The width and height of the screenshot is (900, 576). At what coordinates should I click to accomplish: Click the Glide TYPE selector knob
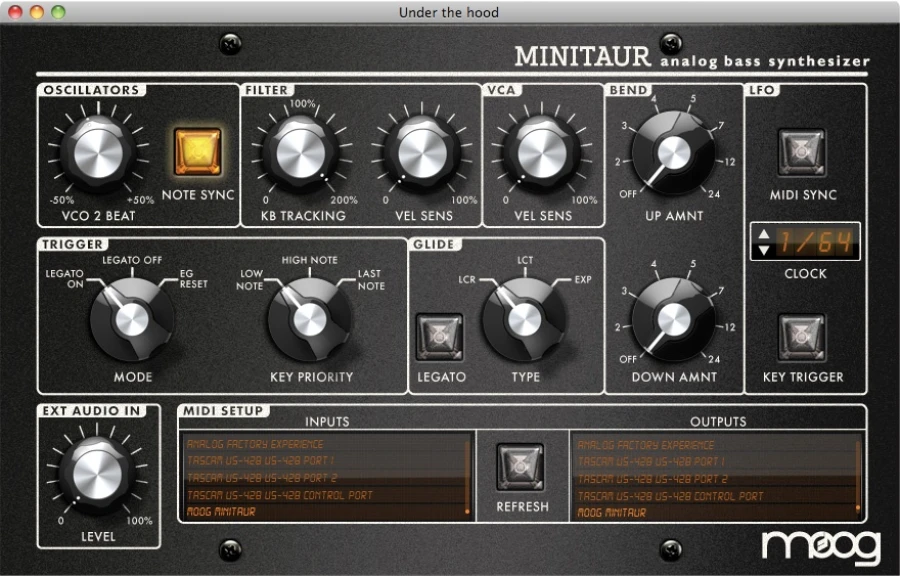coord(525,320)
